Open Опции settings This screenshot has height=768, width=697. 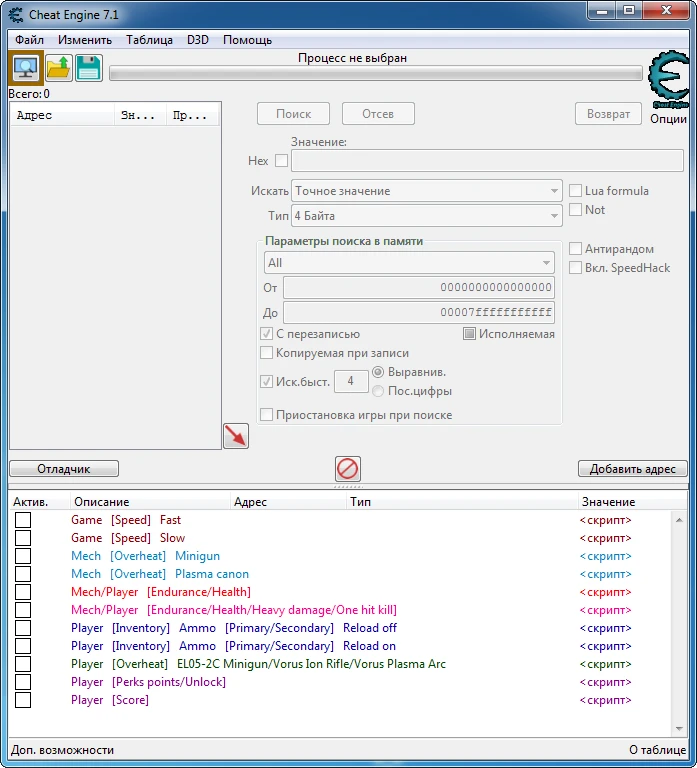point(668,119)
